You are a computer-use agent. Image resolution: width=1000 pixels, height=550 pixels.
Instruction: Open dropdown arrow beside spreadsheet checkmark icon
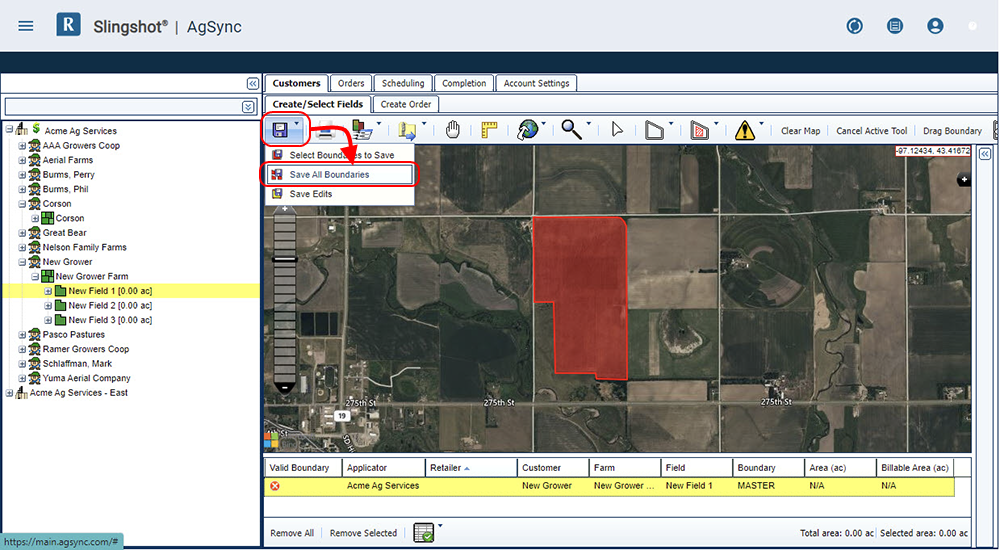440,526
